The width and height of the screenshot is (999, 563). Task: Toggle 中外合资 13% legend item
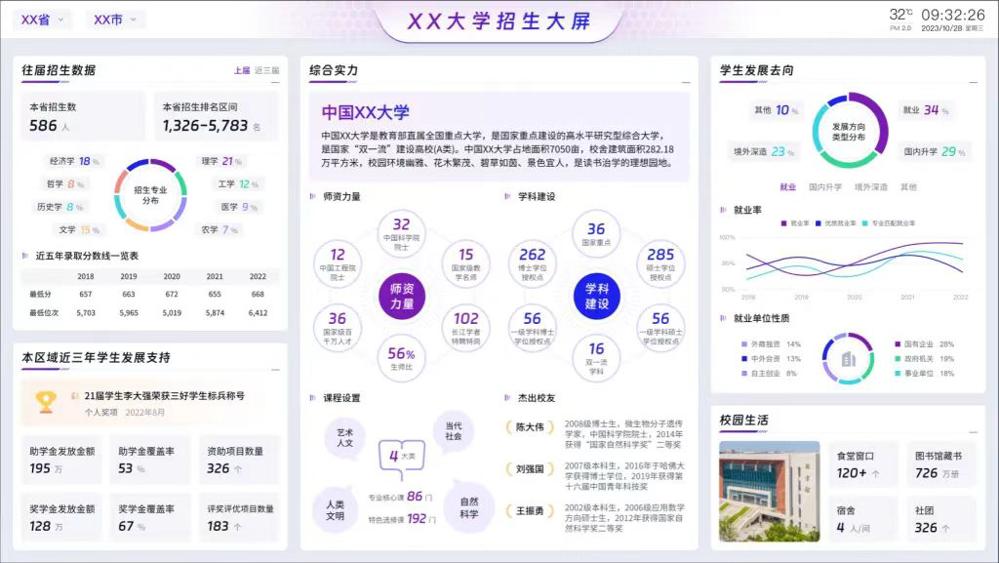click(x=771, y=359)
